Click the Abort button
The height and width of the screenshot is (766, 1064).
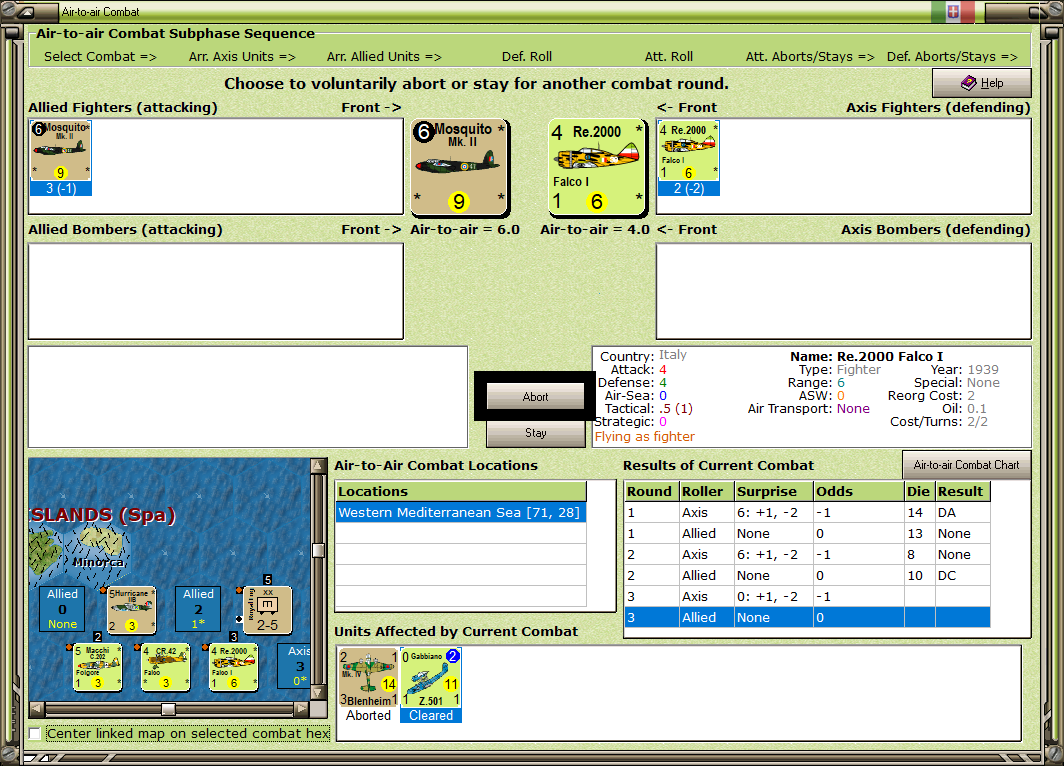(x=535, y=396)
